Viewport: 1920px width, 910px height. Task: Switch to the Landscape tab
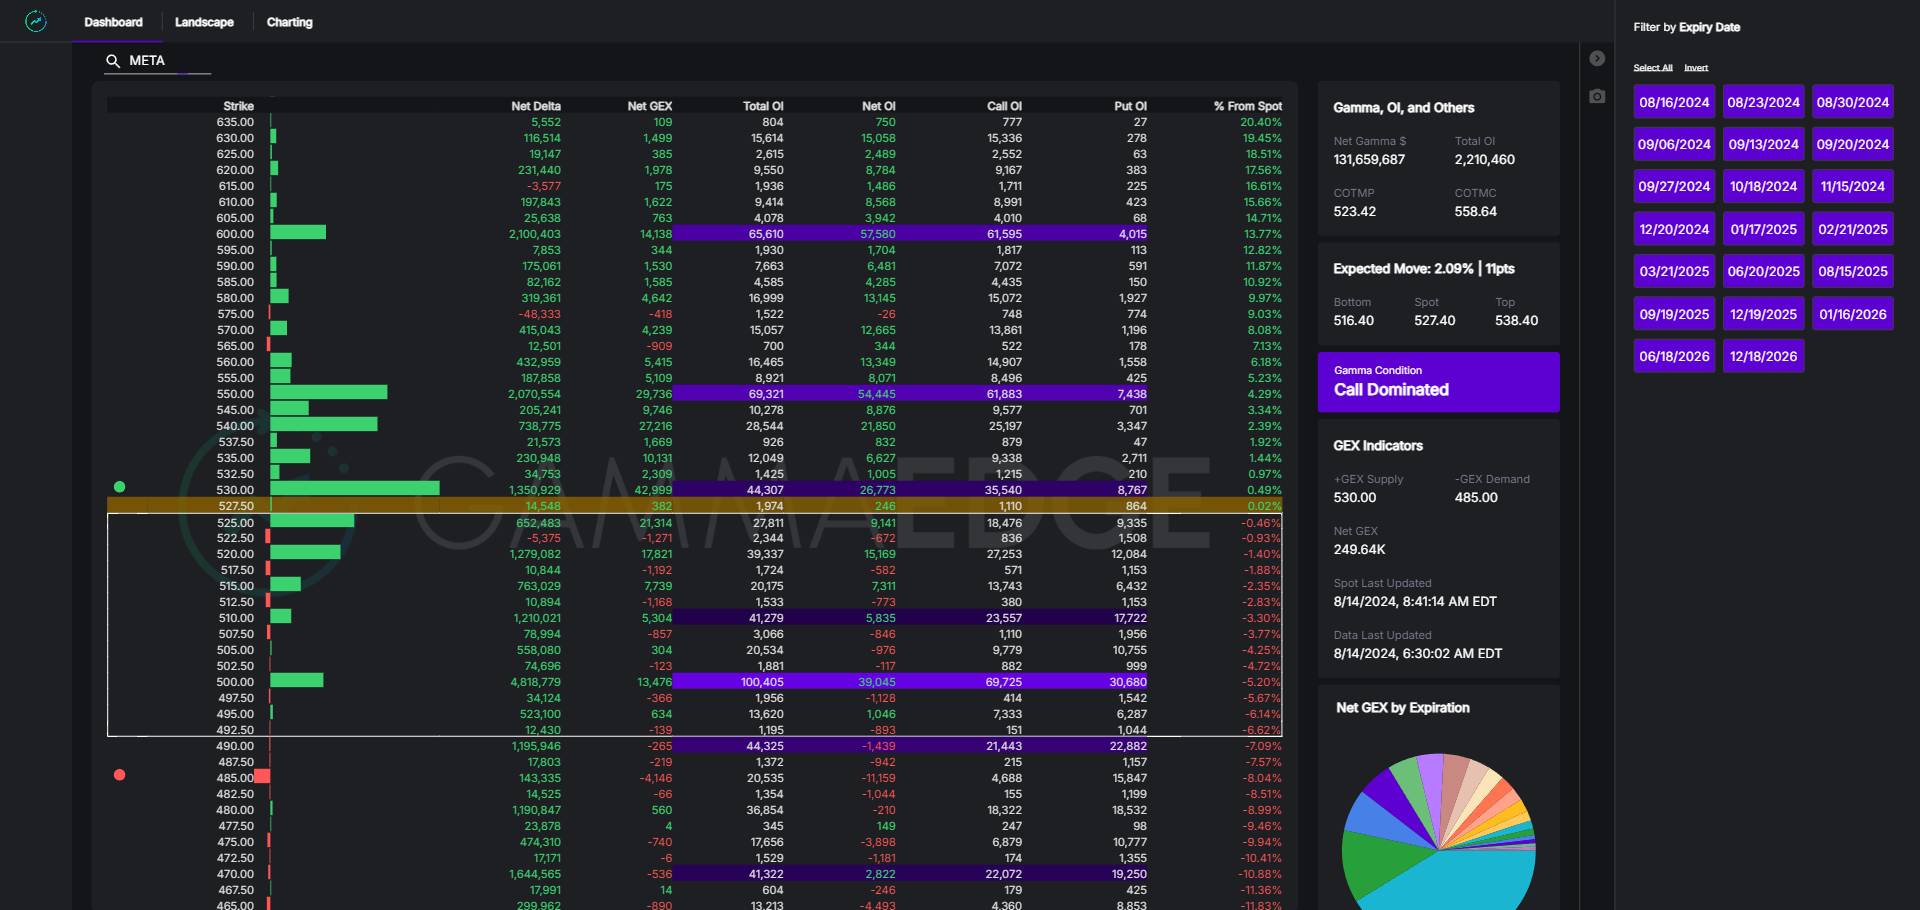click(204, 22)
